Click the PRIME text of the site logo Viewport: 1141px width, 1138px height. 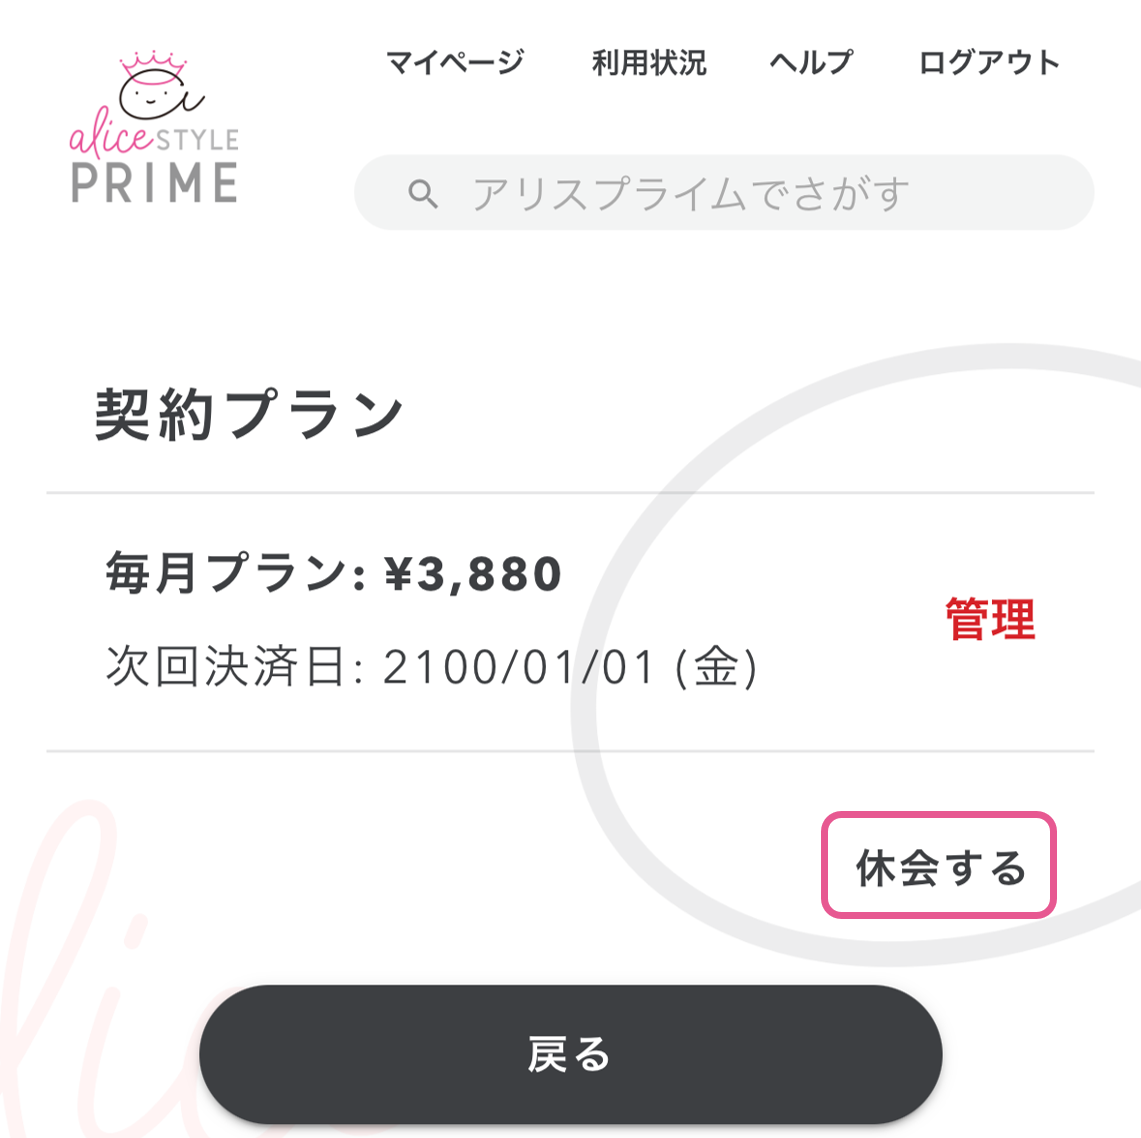(x=155, y=183)
